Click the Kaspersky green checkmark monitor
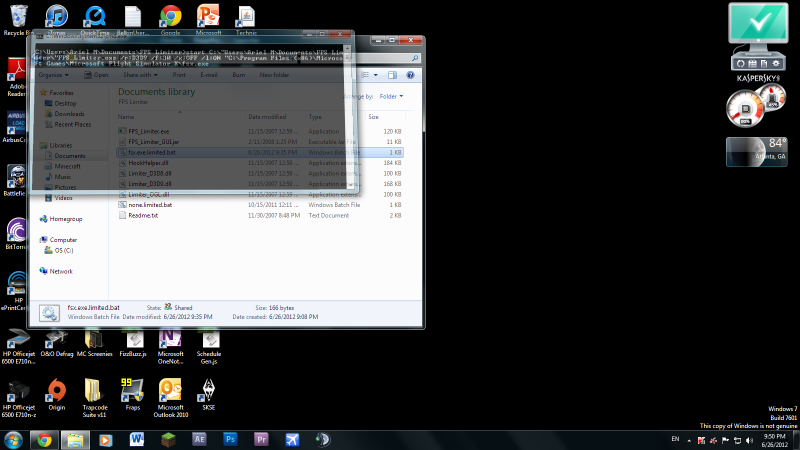Screen dimensions: 800x450 (758, 23)
